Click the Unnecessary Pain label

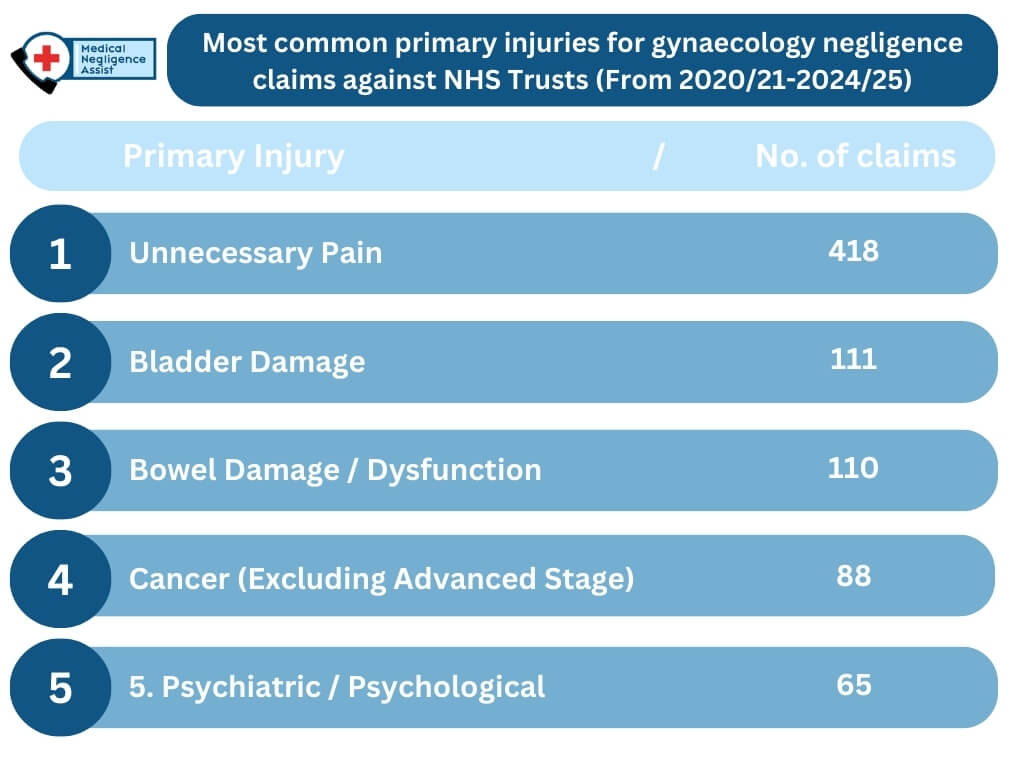256,253
